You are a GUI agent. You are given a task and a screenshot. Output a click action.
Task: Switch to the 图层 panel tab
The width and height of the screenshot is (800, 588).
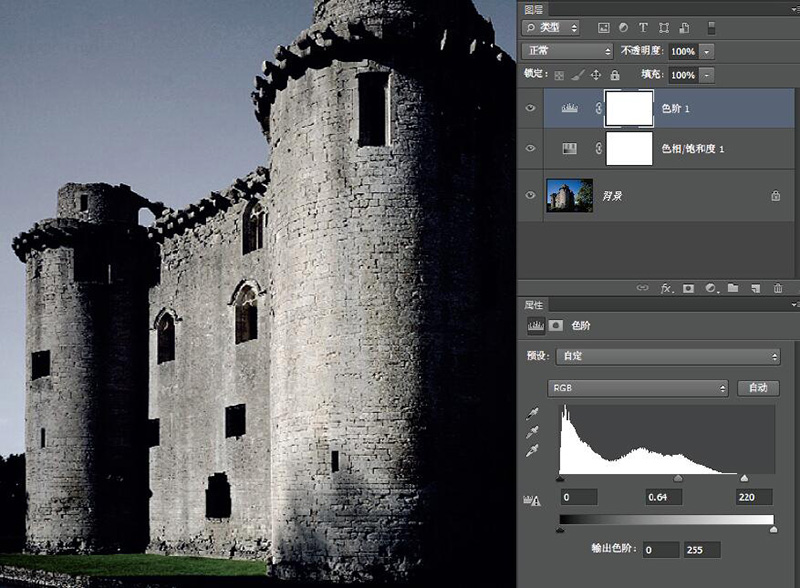(535, 6)
